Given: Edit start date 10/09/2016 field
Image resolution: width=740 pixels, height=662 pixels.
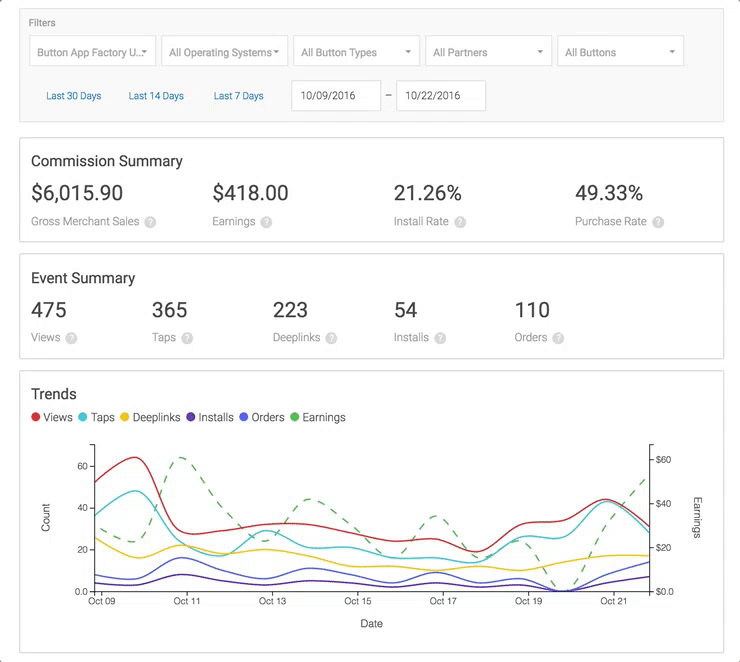Looking at the screenshot, I should [x=336, y=96].
